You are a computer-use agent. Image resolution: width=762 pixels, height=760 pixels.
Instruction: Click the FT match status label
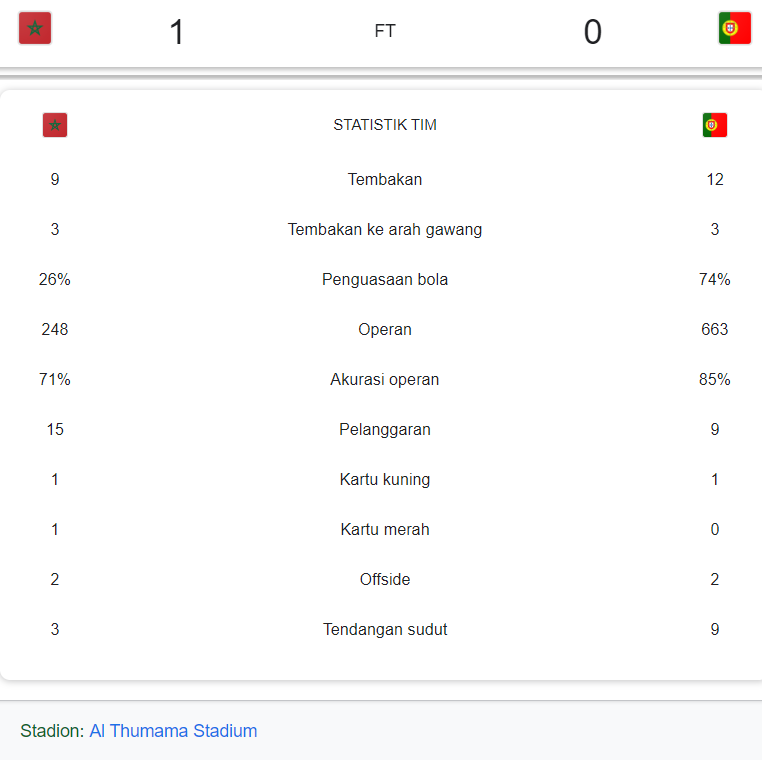point(385,31)
